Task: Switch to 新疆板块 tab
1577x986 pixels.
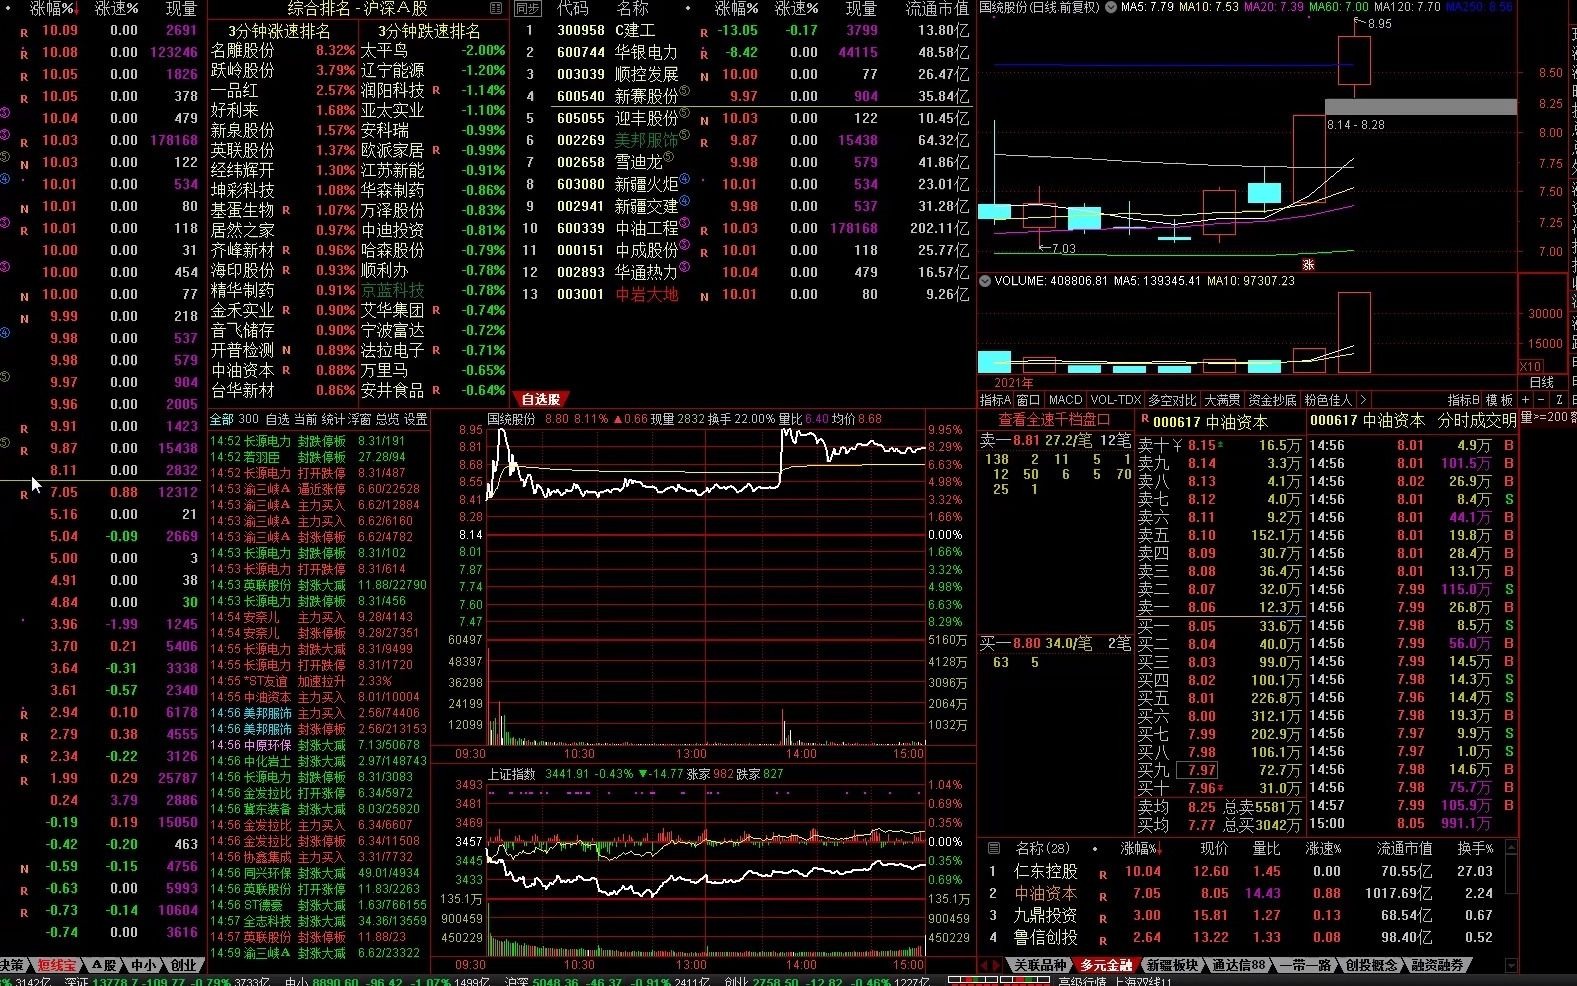Action: (1172, 965)
